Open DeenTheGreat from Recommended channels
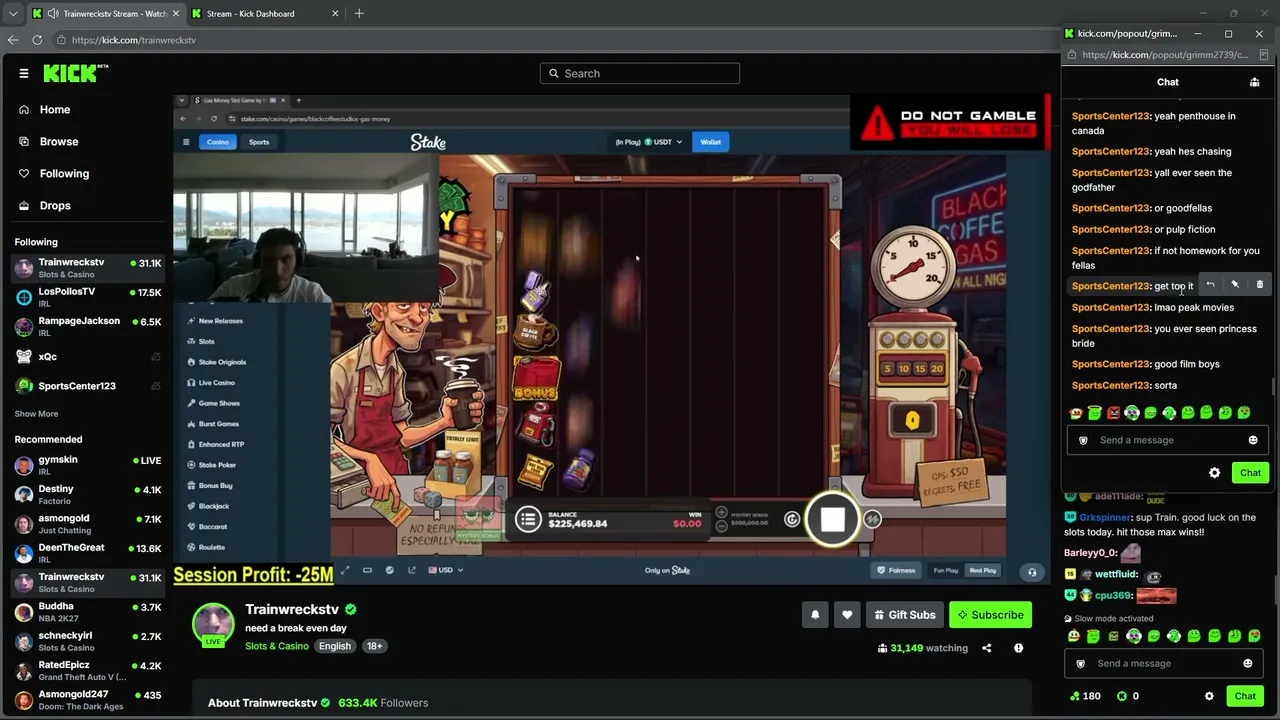1280x720 pixels. pos(87,553)
